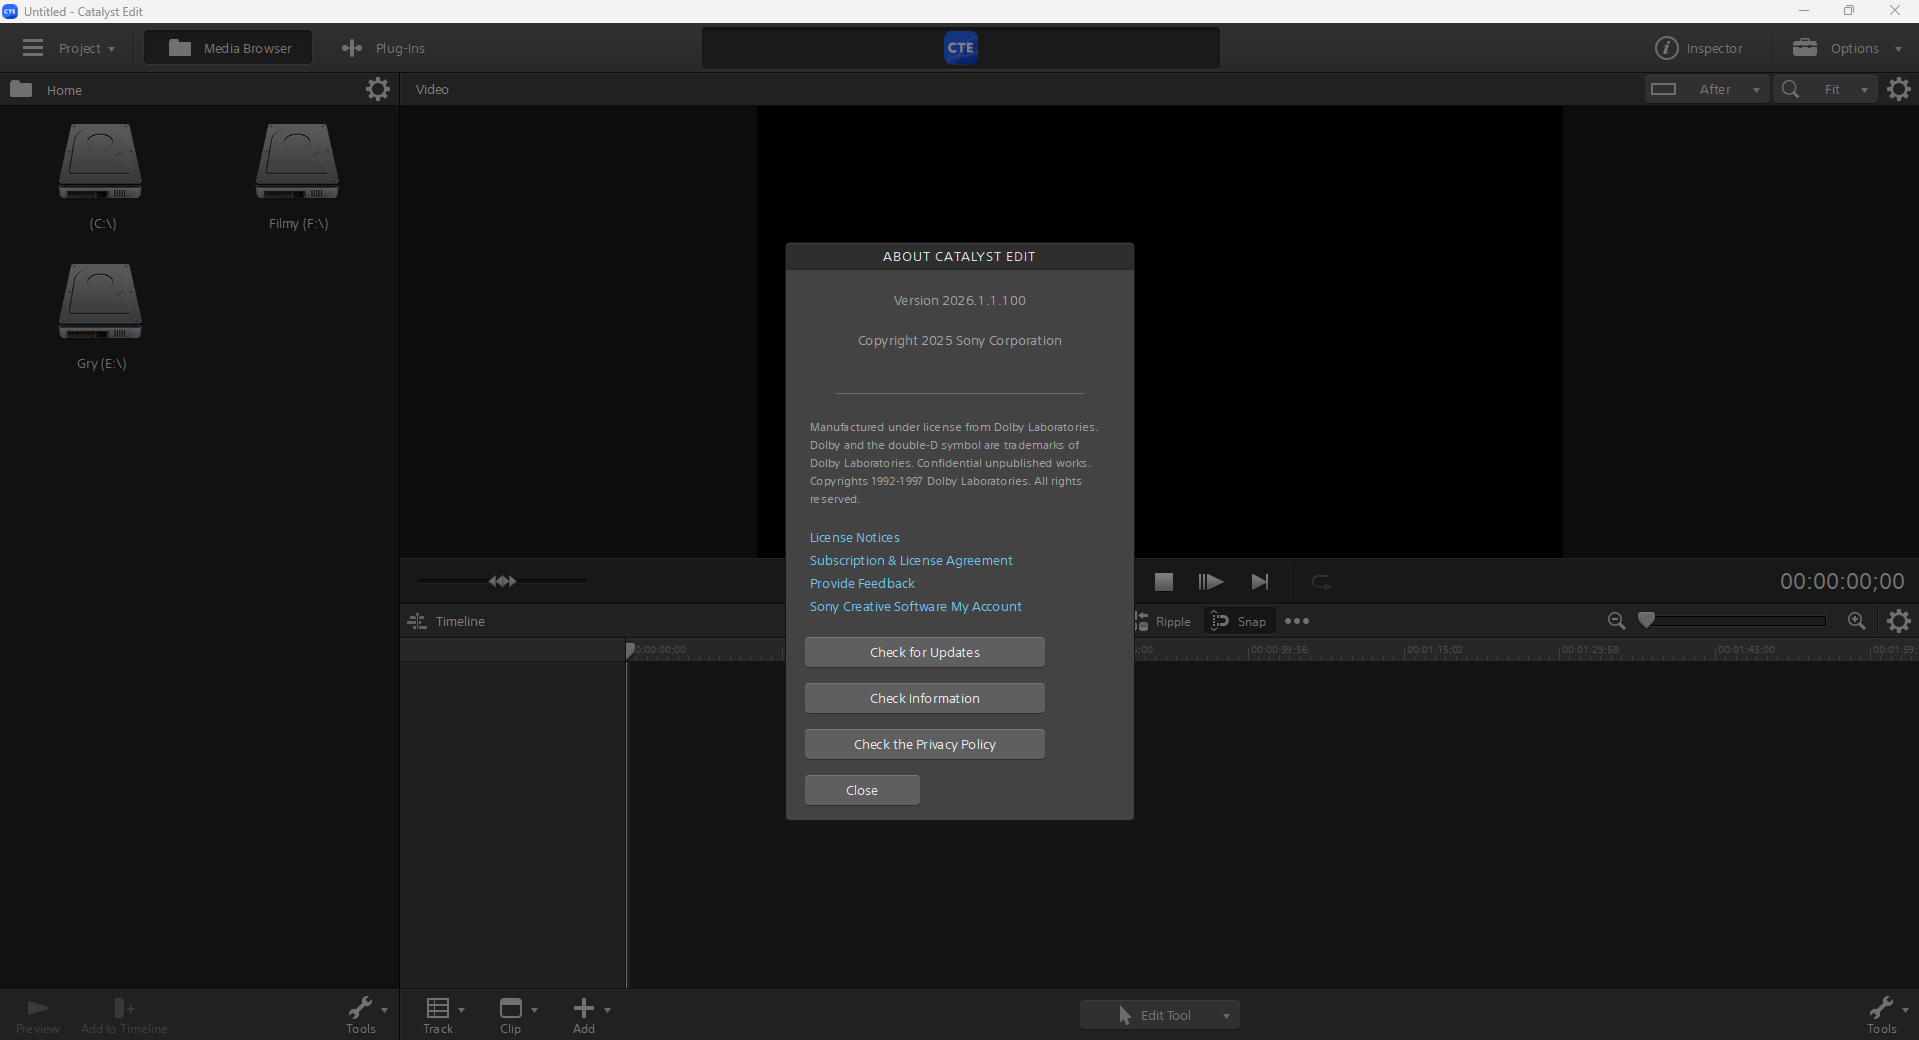Open the Add menu
The height and width of the screenshot is (1040, 1919).
(x=590, y=1015)
